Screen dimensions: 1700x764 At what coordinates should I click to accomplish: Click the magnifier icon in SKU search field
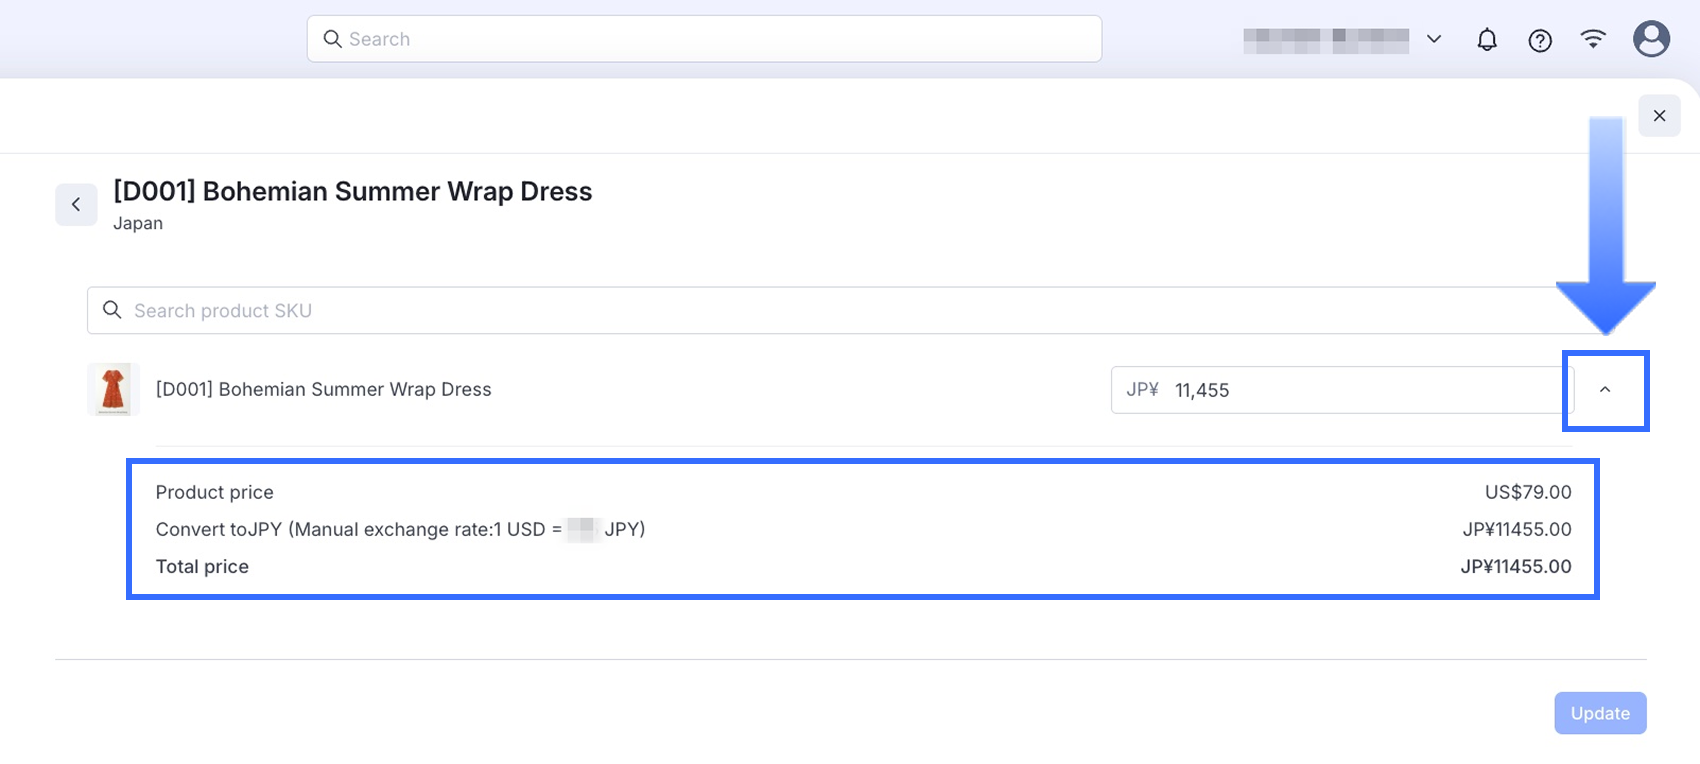click(112, 310)
